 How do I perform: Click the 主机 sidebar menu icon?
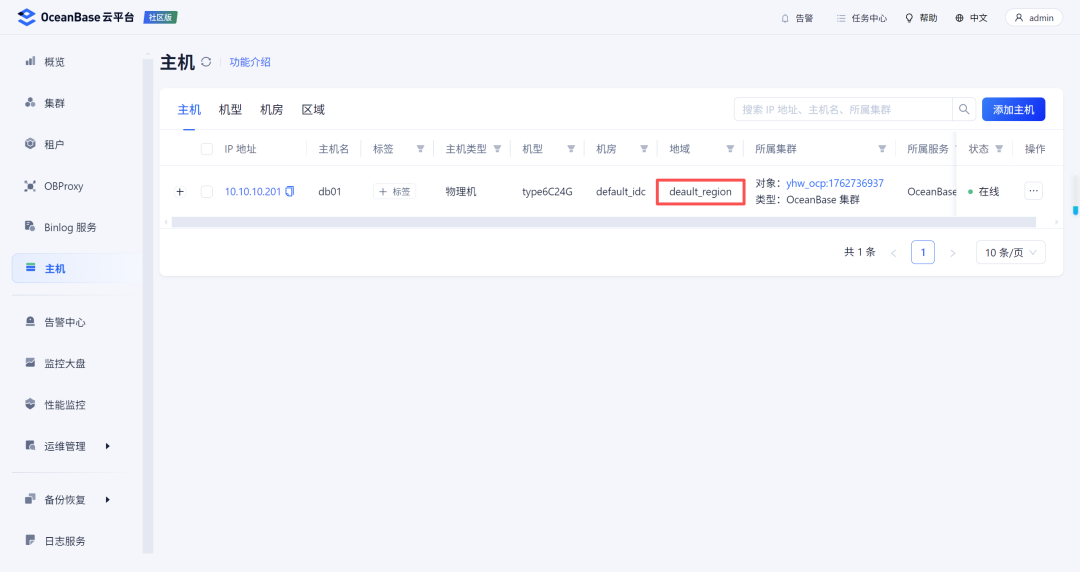pyautogui.click(x=30, y=268)
